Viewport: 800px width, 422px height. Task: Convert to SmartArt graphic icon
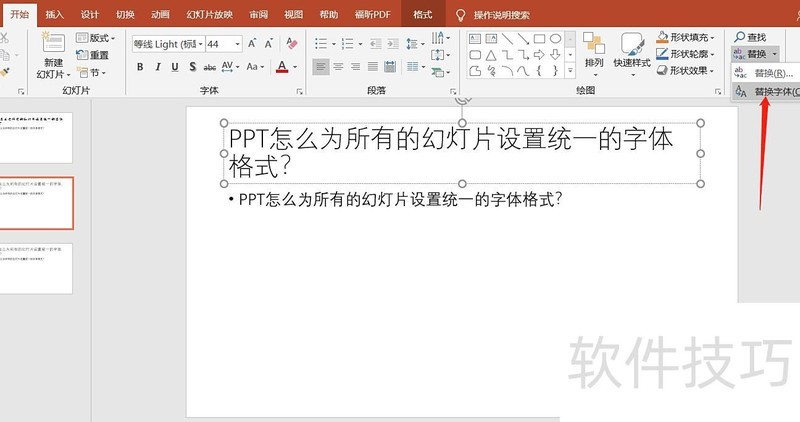point(440,72)
